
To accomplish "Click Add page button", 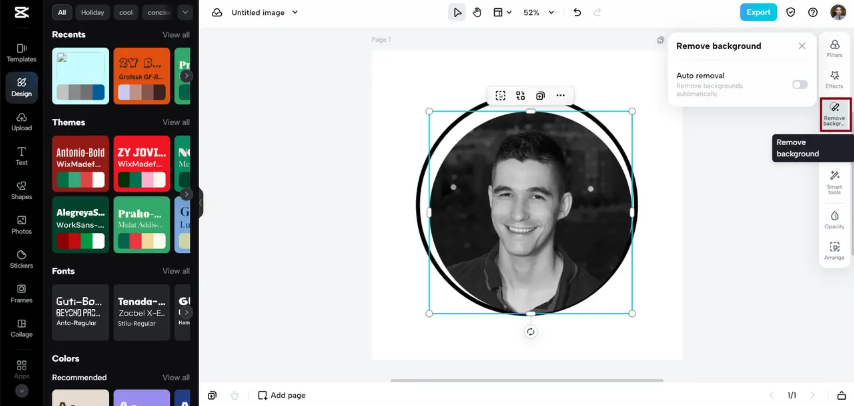I will (281, 395).
